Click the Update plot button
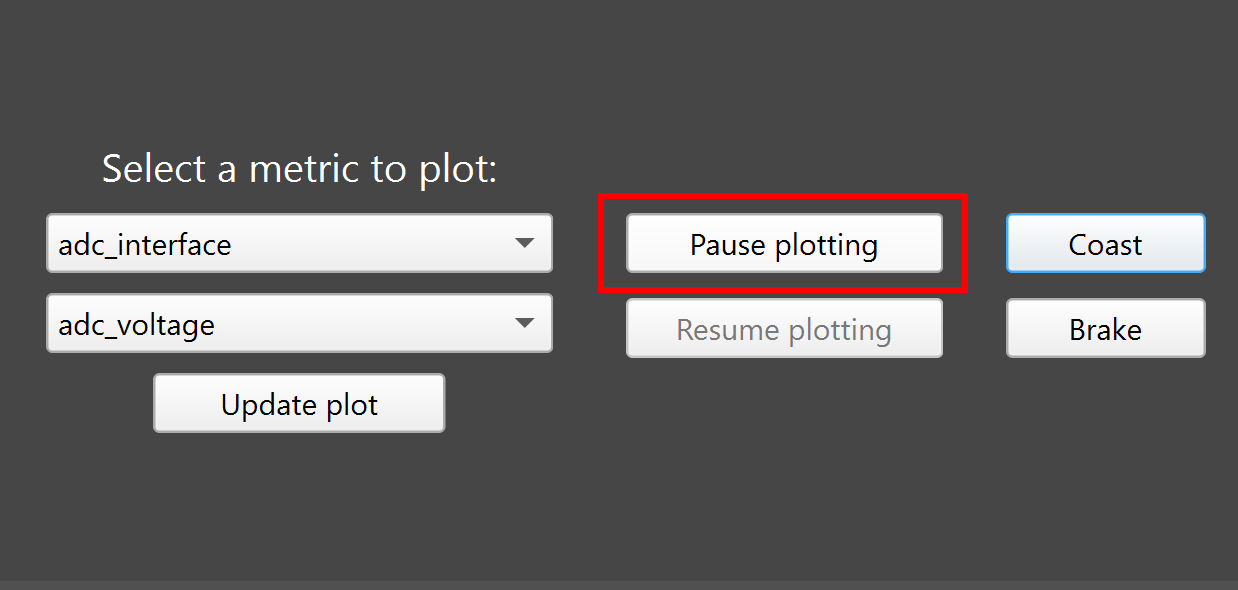The image size is (1238, 590). tap(299, 403)
